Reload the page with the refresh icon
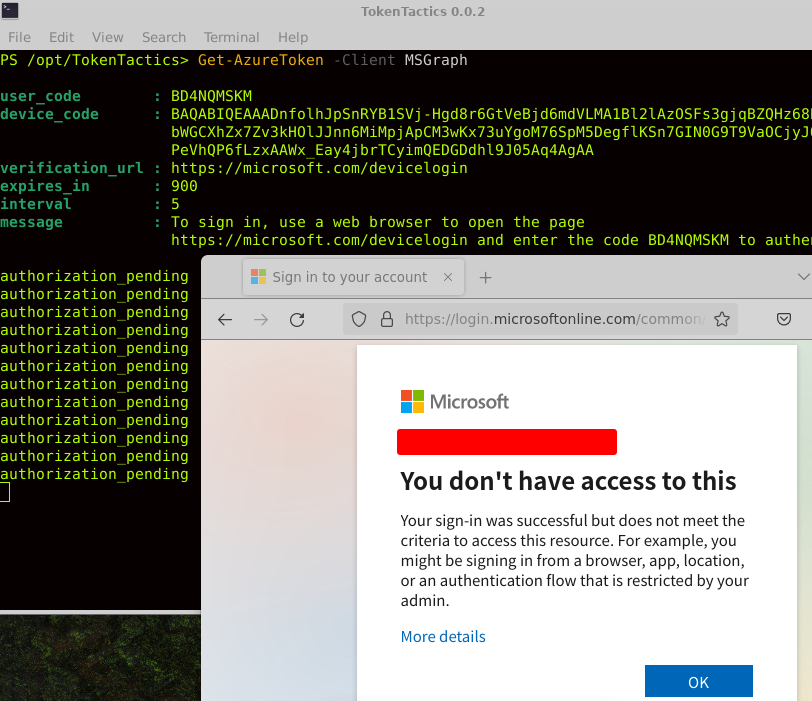This screenshot has width=812, height=701. (x=297, y=320)
